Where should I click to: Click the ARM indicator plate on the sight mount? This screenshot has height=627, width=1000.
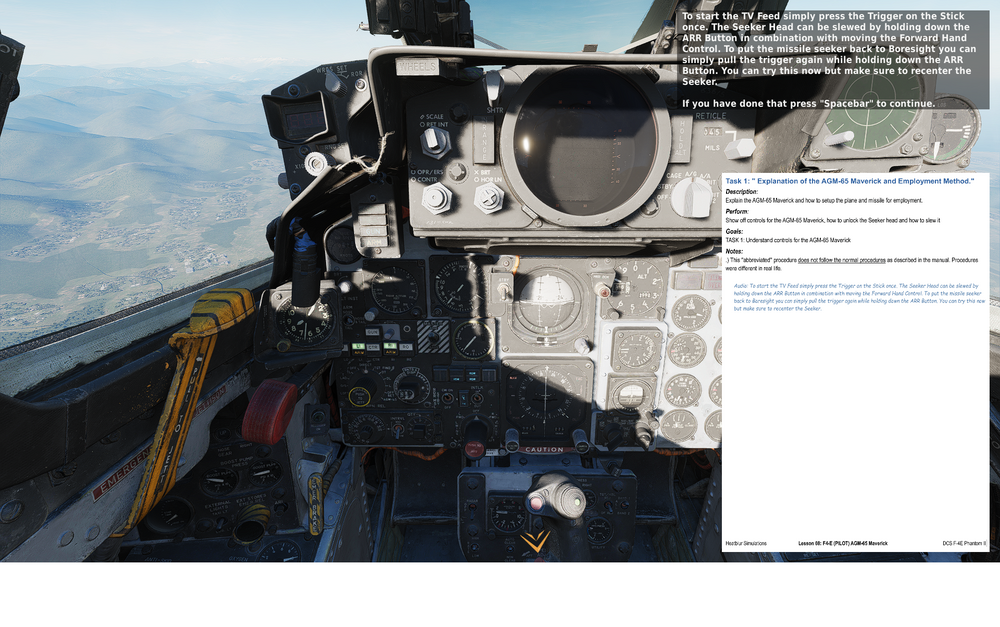[x=374, y=242]
